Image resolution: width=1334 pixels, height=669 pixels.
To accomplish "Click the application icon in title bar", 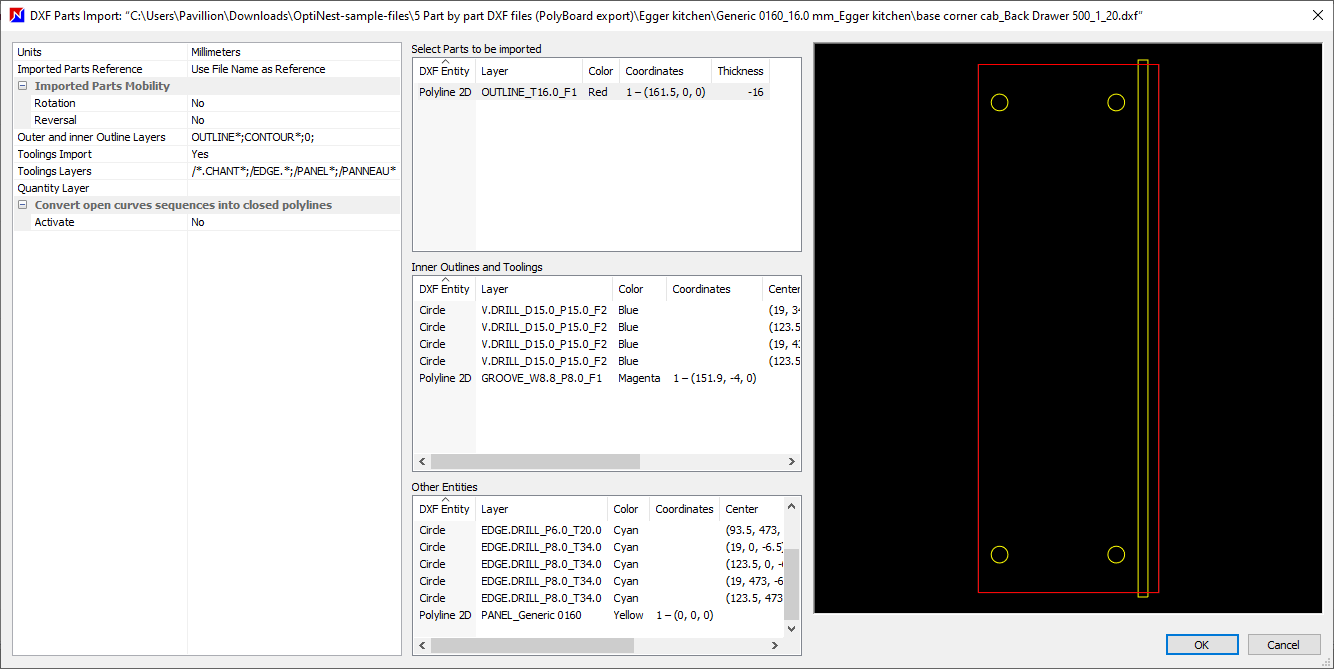I will tap(15, 15).
